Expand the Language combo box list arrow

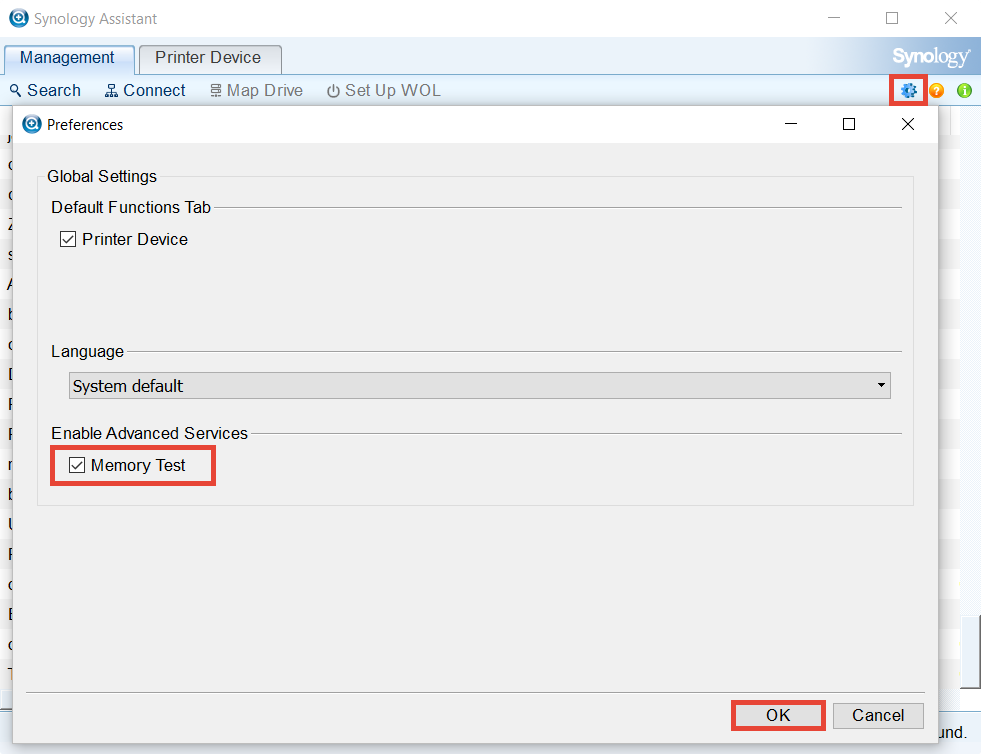tap(881, 385)
